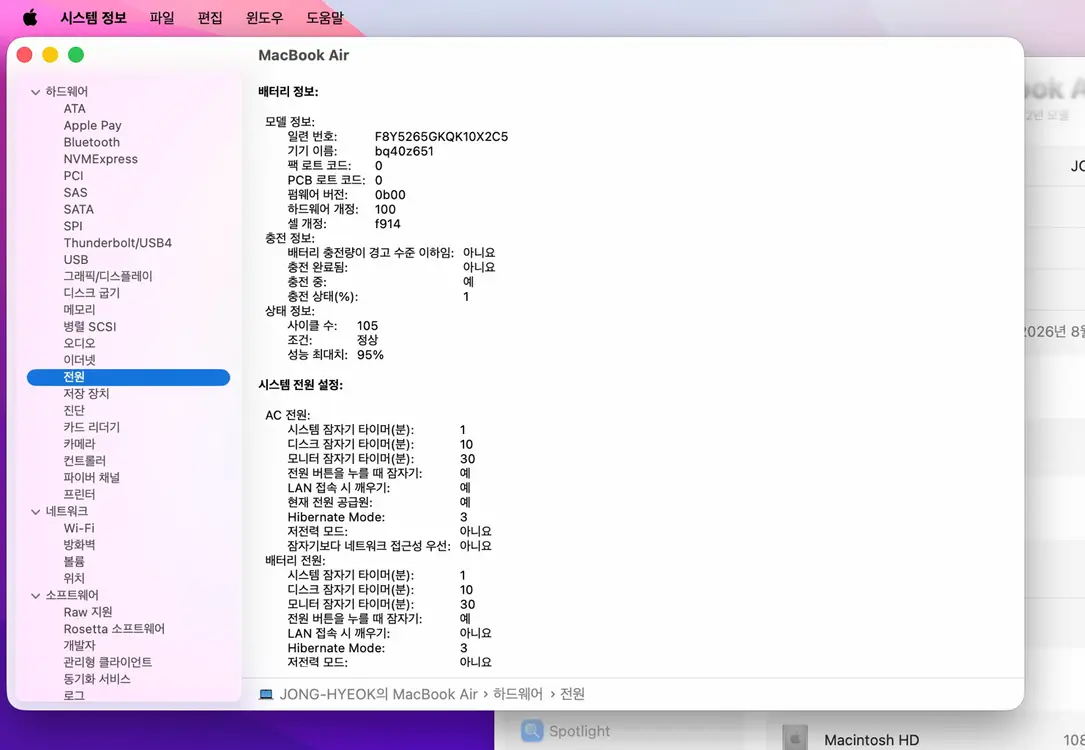This screenshot has height=750, width=1085.
Task: Select the highlighted 전원 sidebar item
Action: (128, 377)
